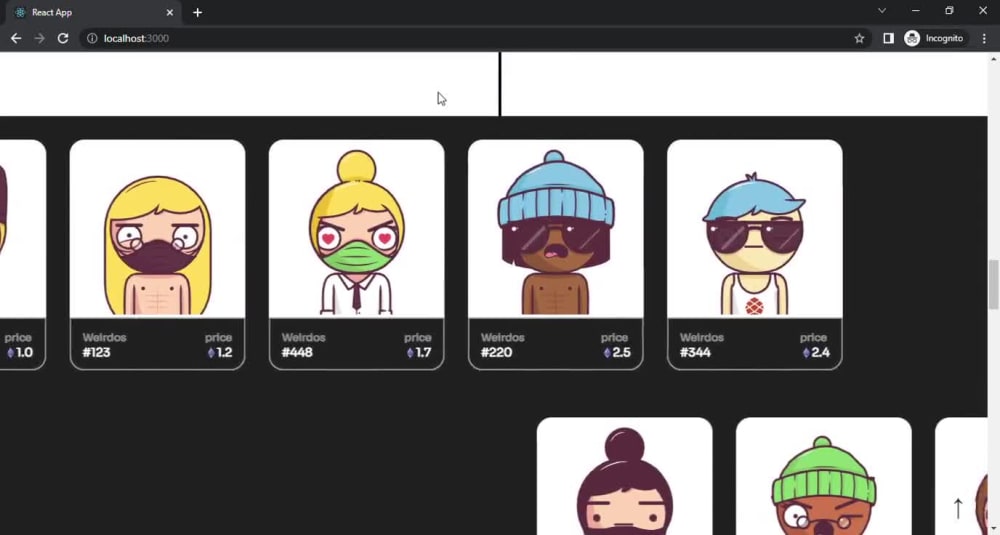Screen dimensions: 1000x535
Task: Click the price value 2.5
Action: click(621, 352)
